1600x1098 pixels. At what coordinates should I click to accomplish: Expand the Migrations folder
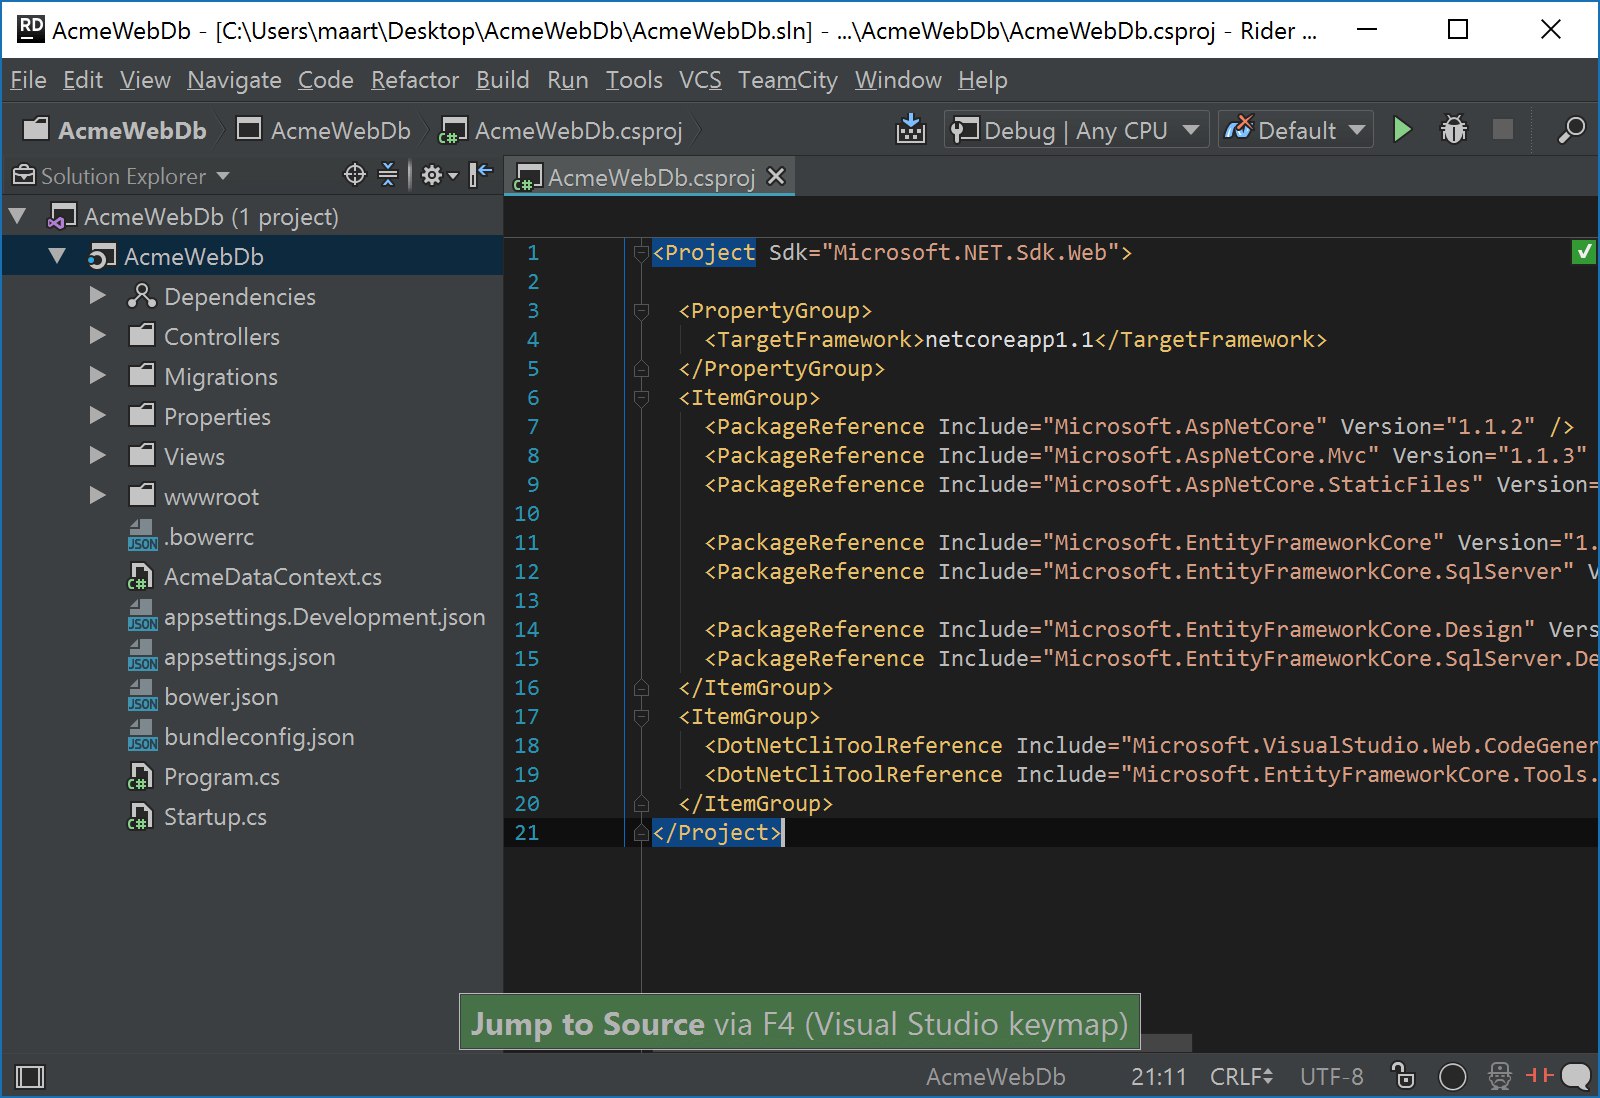97,376
